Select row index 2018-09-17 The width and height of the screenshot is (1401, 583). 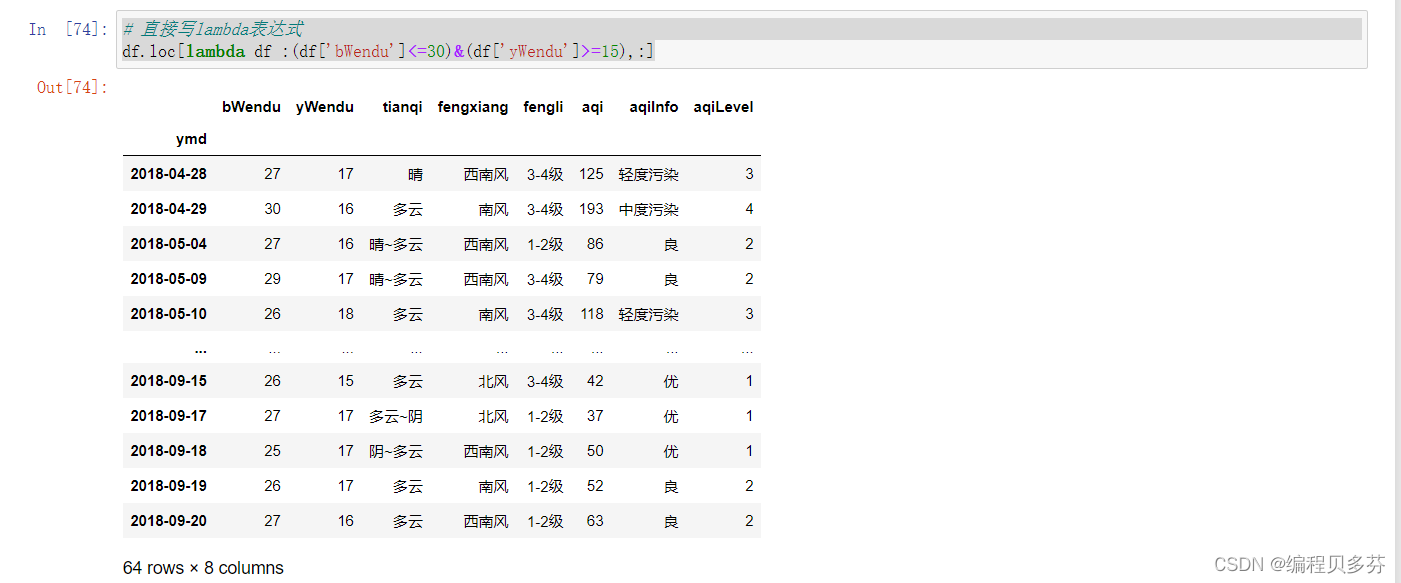click(x=169, y=416)
